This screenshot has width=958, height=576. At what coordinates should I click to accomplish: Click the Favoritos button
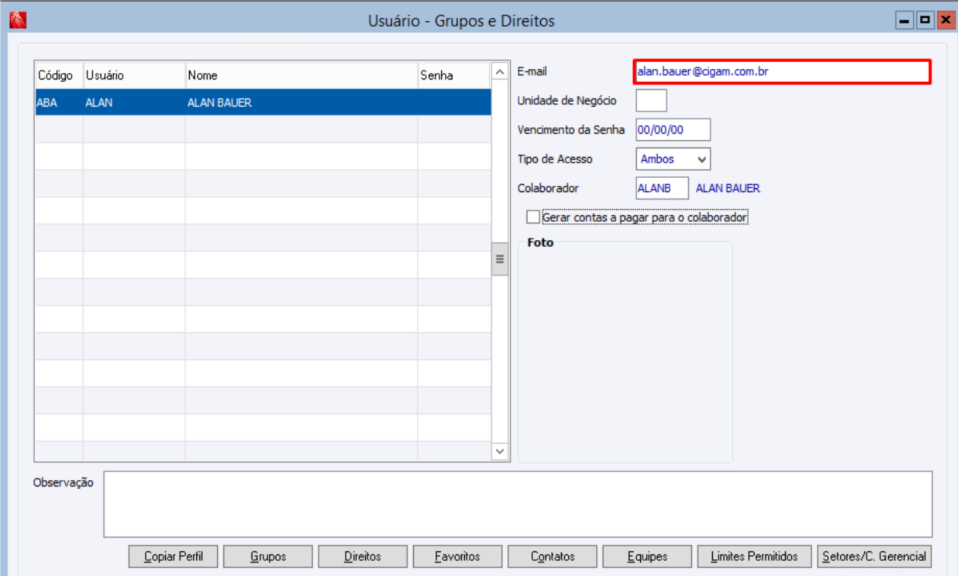tap(458, 556)
